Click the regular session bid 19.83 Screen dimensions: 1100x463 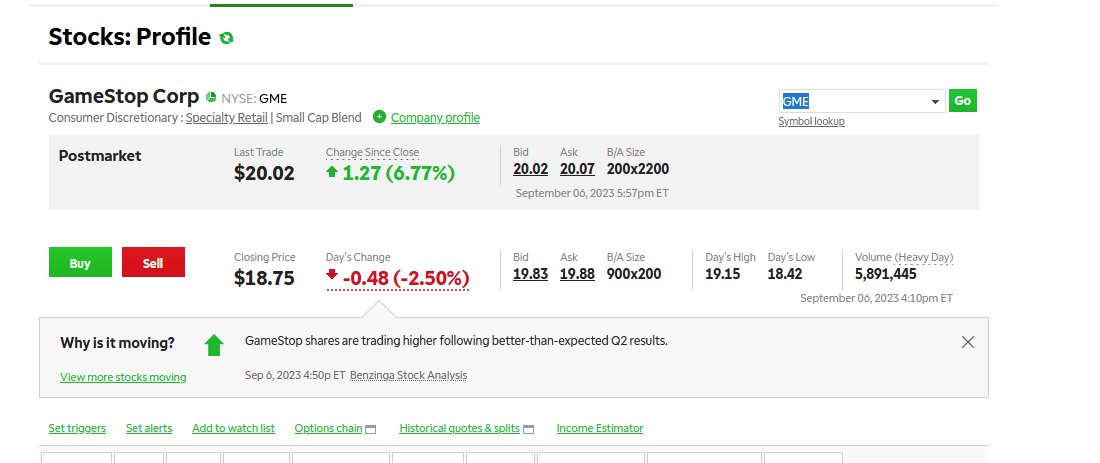(530, 274)
